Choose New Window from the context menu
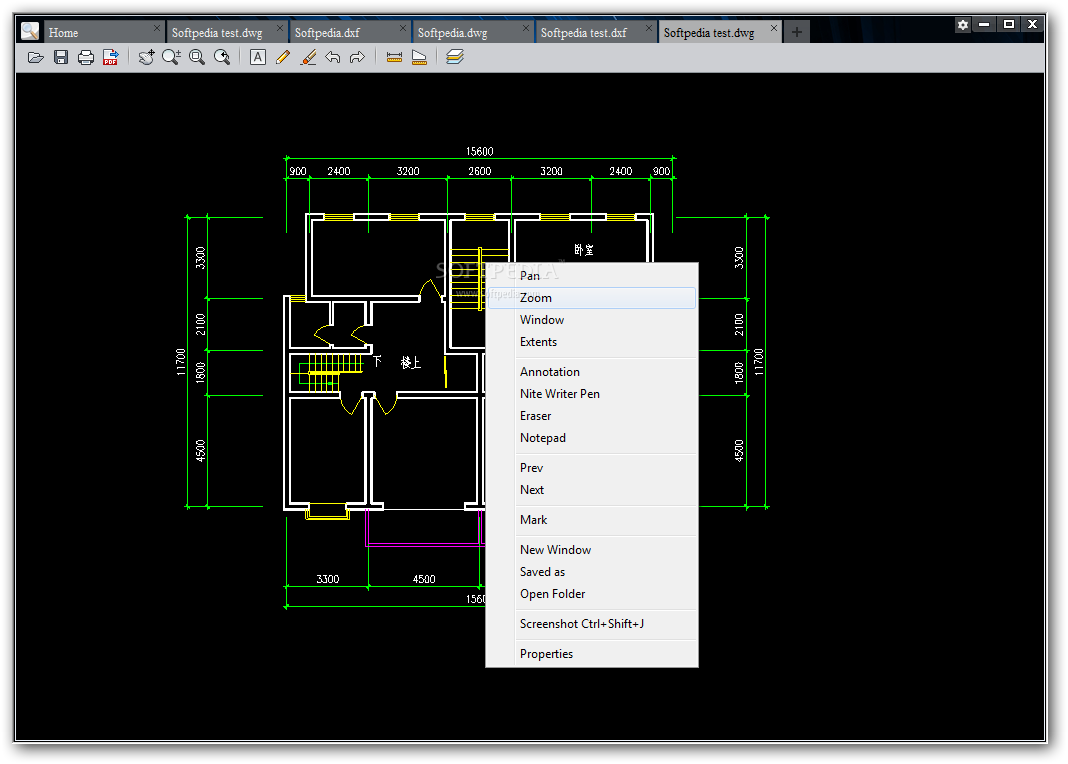This screenshot has width=1068, height=764. pos(591,550)
